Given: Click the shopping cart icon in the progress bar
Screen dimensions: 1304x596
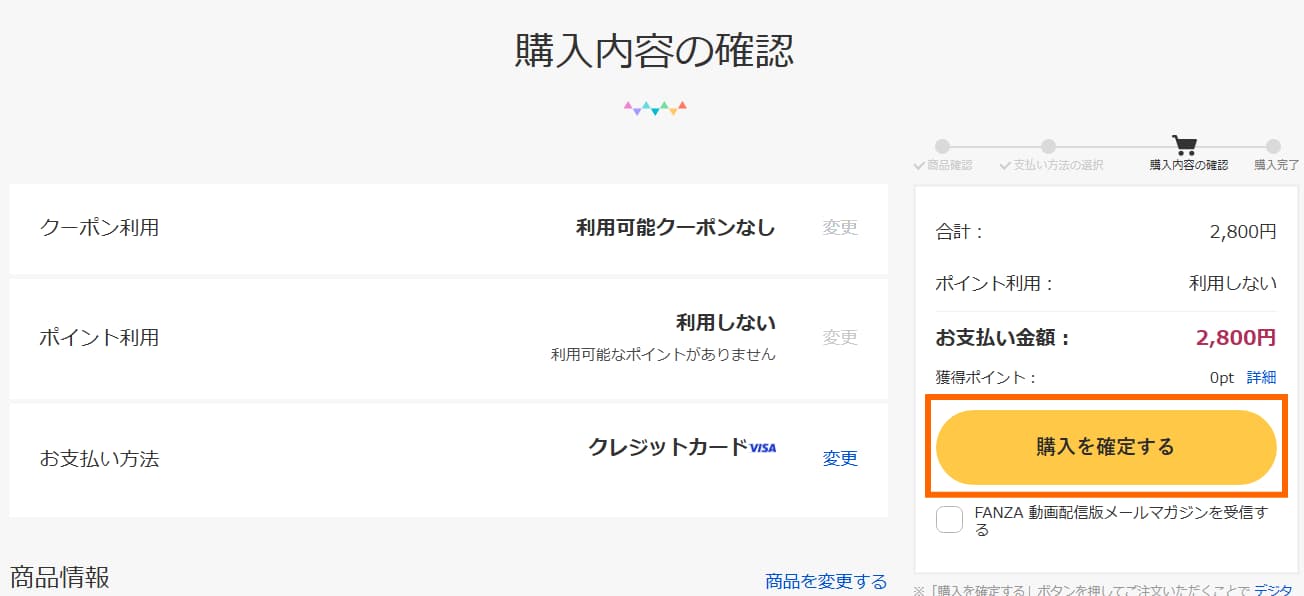Looking at the screenshot, I should 1184,146.
